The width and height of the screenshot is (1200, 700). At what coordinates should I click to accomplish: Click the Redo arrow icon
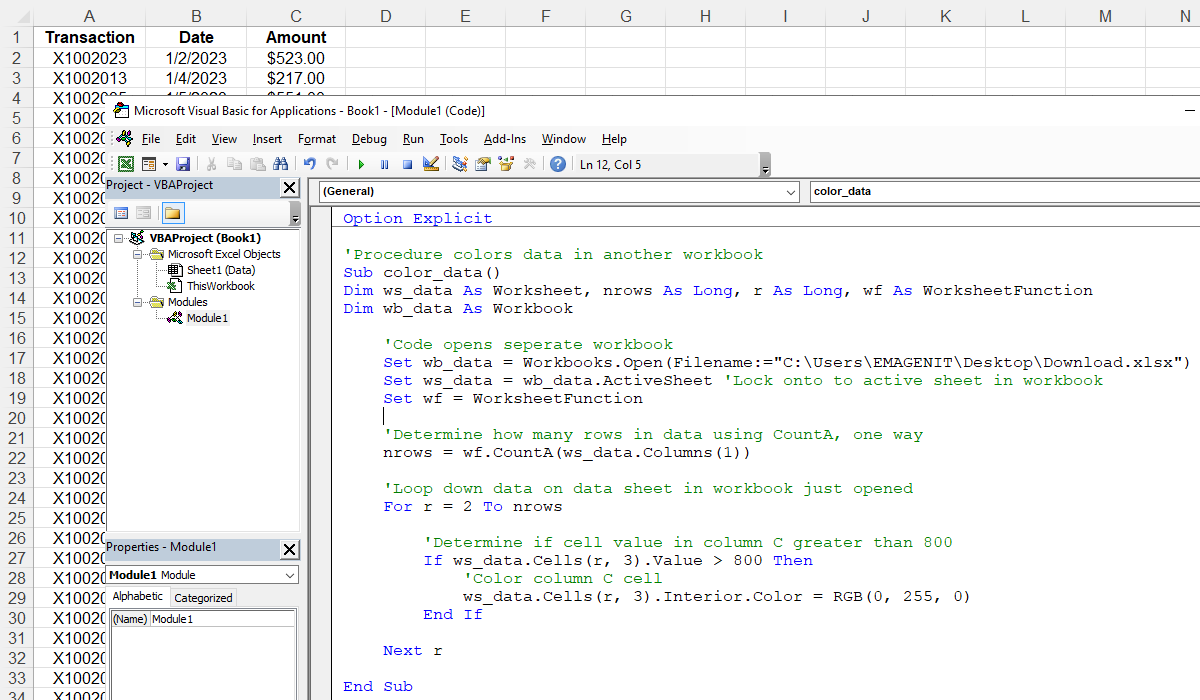tap(331, 164)
